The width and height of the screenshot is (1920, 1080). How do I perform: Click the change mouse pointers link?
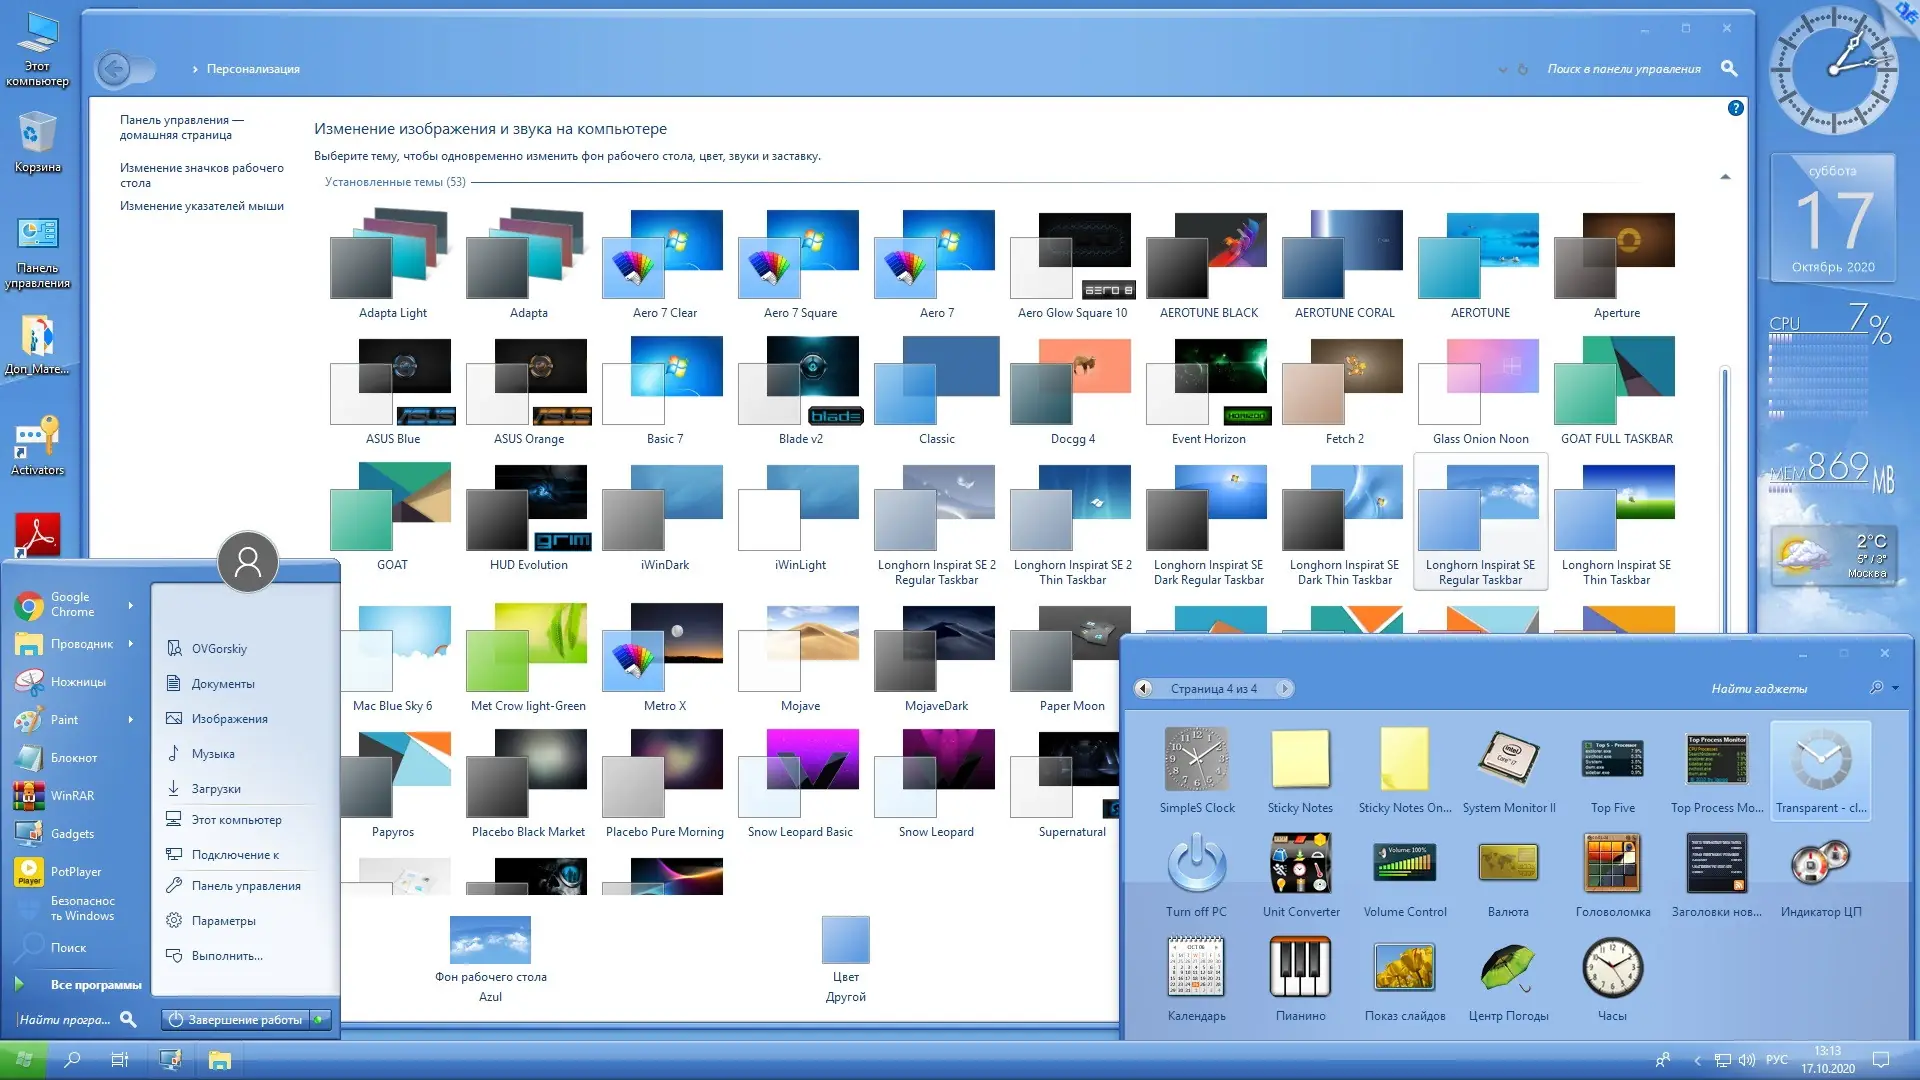coord(201,206)
